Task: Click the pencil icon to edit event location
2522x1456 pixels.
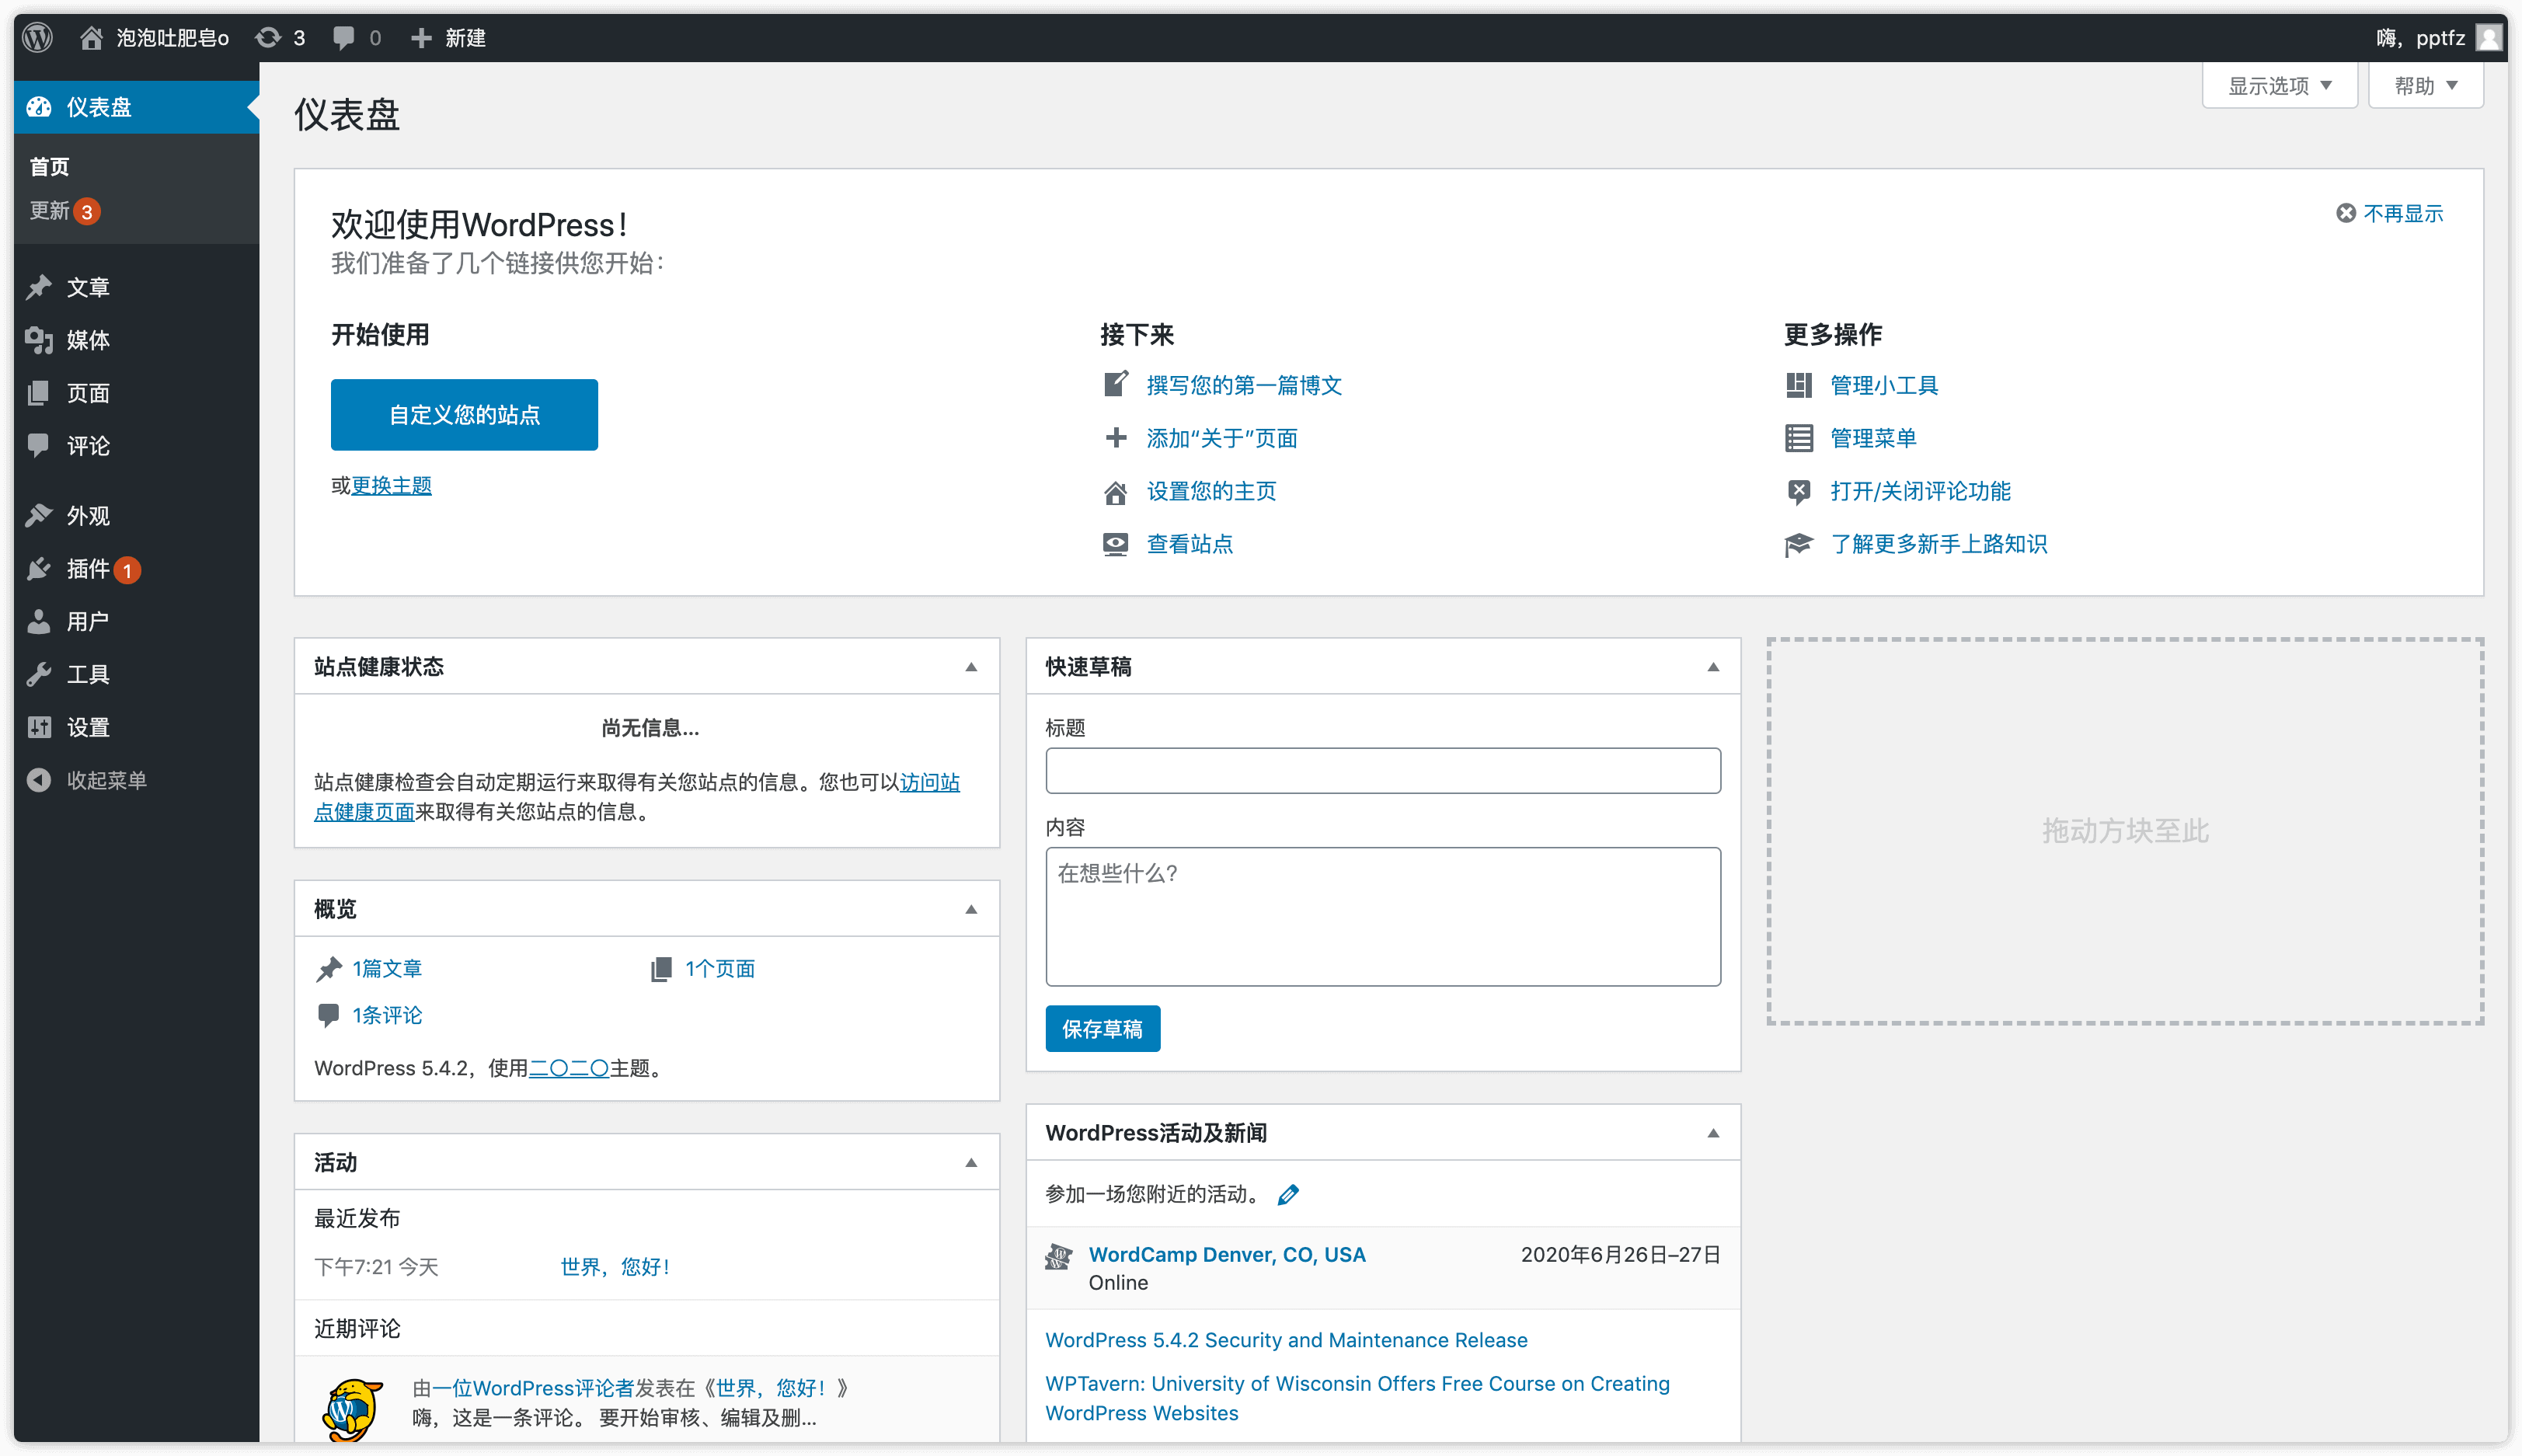Action: pyautogui.click(x=1288, y=1194)
